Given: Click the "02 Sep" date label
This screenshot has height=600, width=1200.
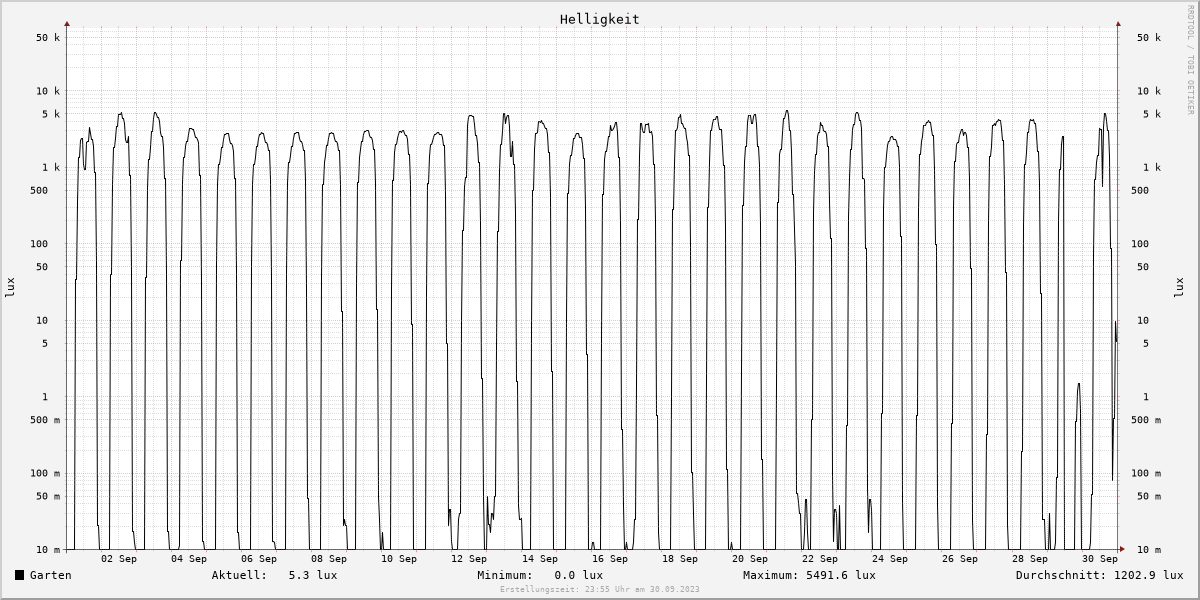Looking at the screenshot, I should 119,559.
